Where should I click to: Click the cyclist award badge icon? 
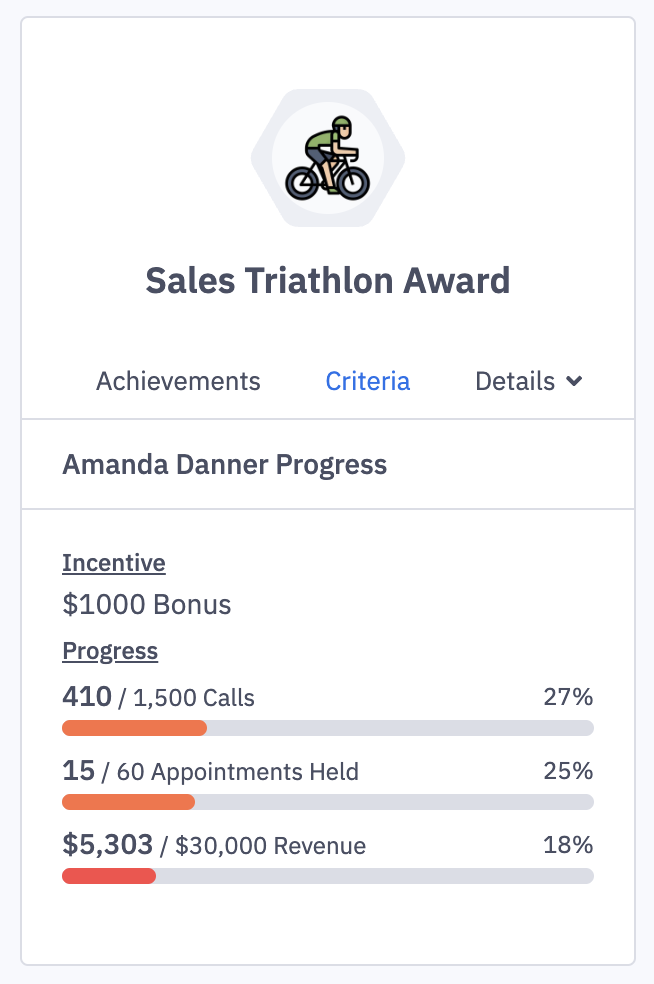pyautogui.click(x=328, y=158)
